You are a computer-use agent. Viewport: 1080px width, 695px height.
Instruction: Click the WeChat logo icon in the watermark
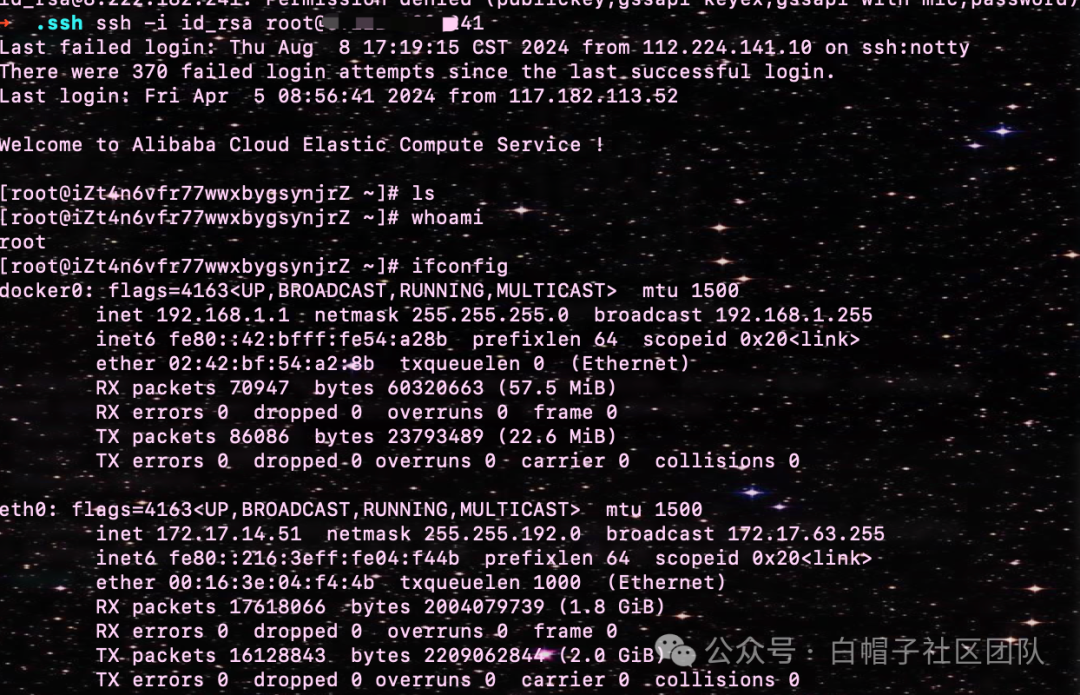pos(675,650)
